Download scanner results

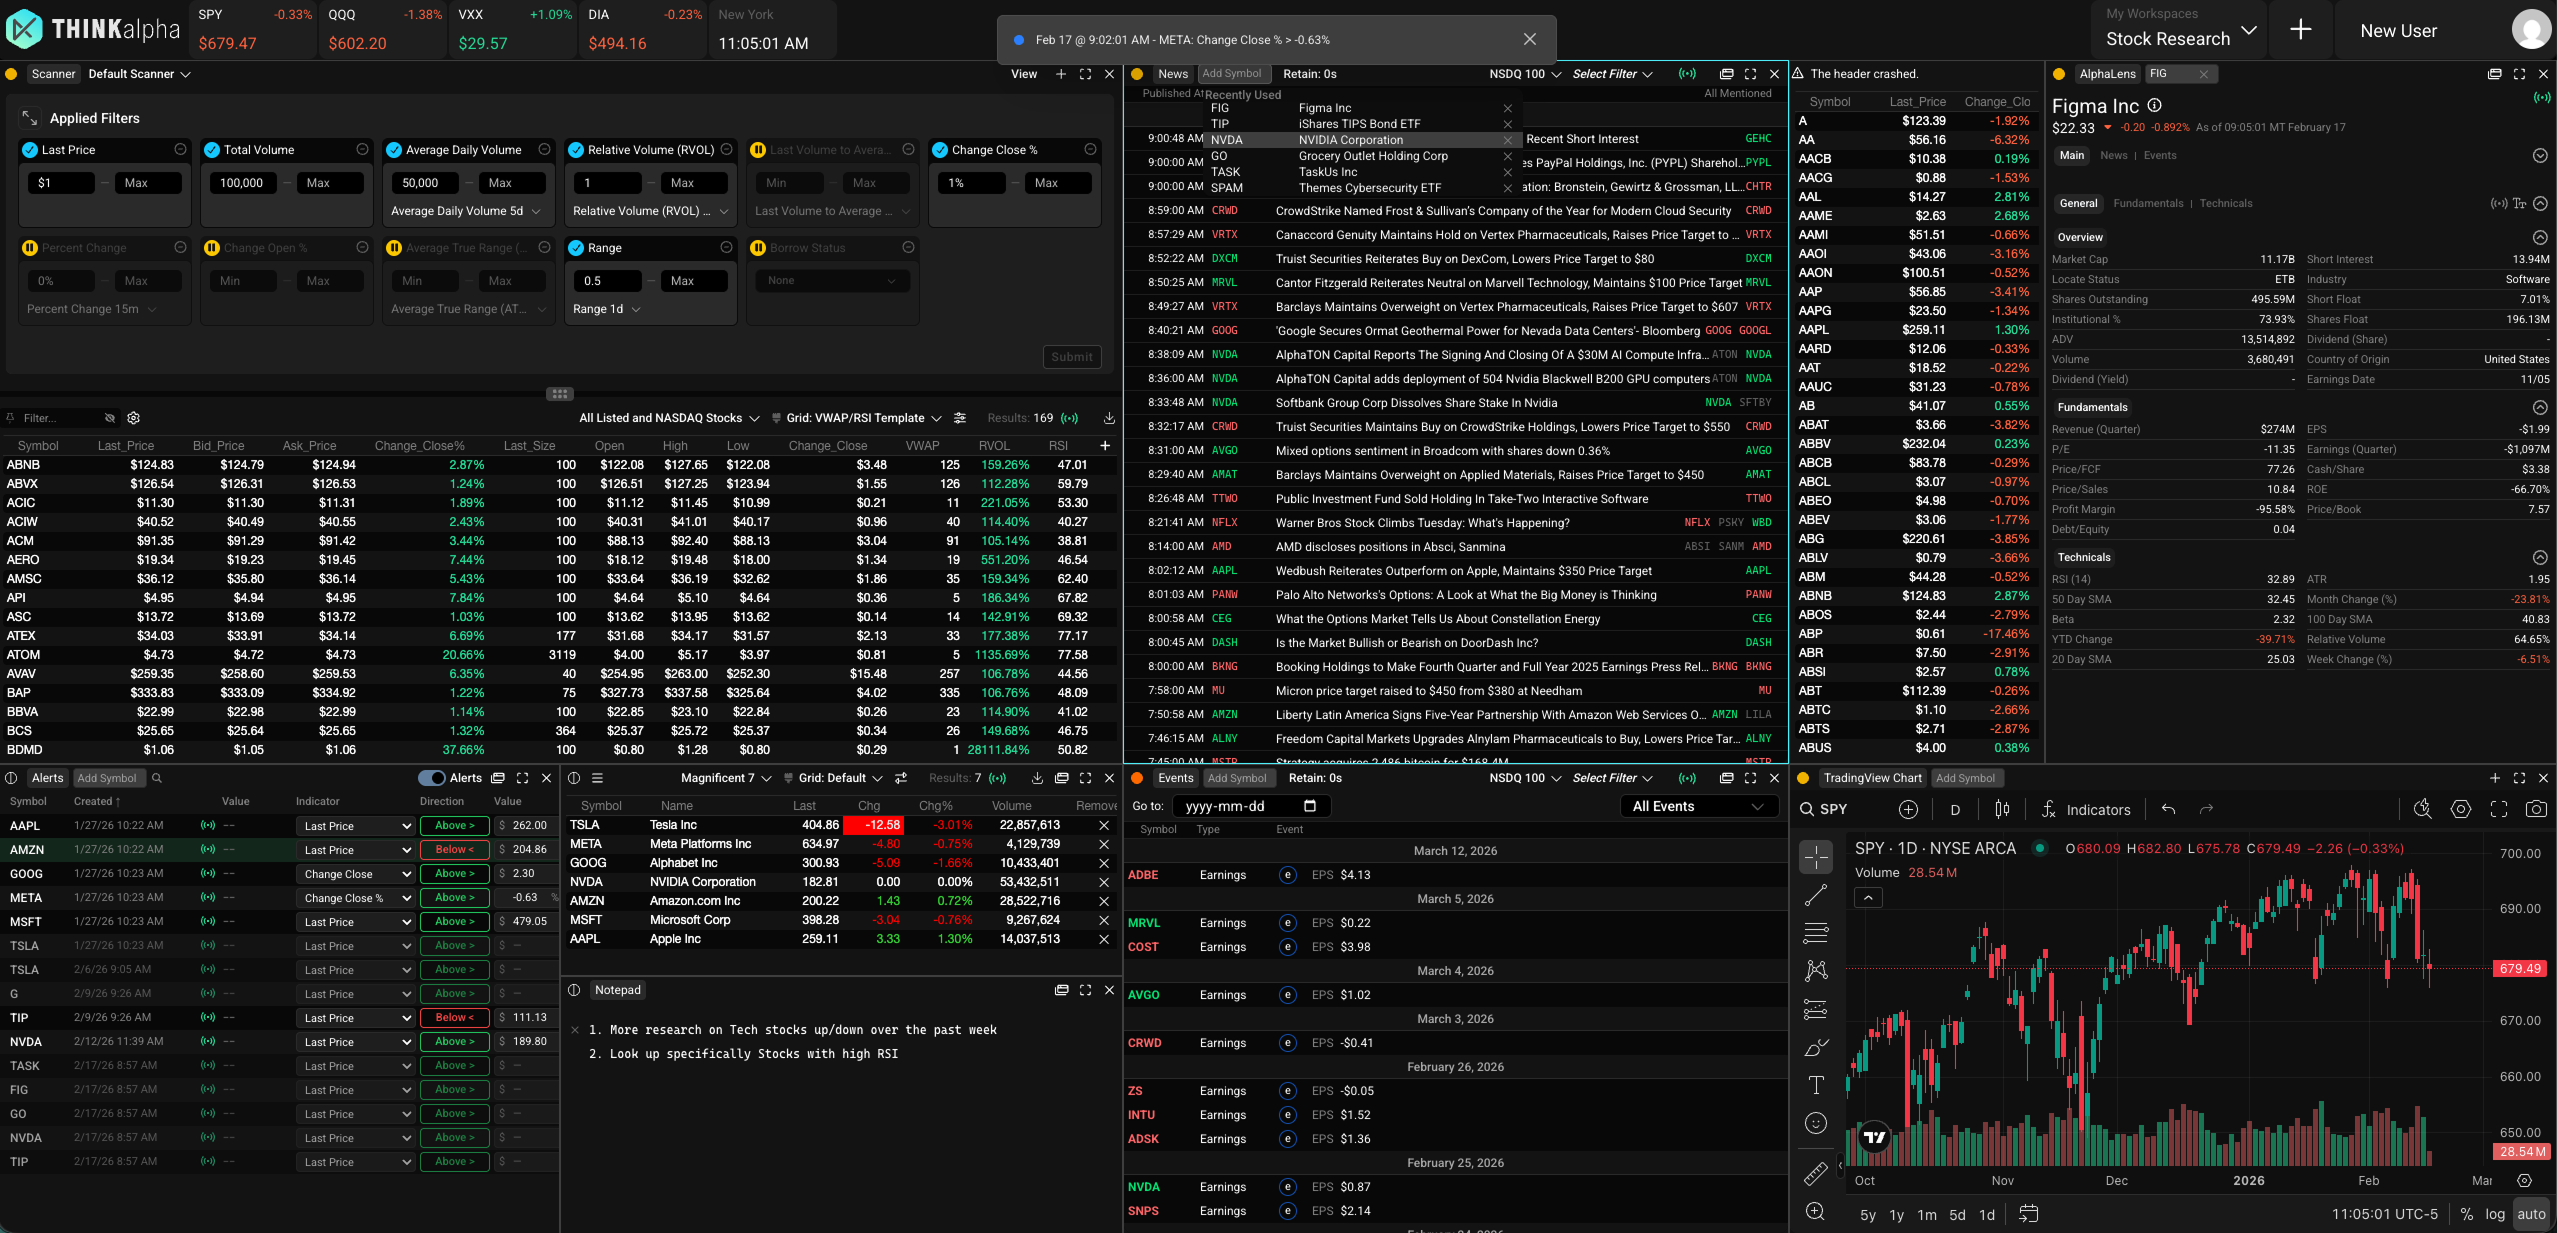(x=1109, y=418)
